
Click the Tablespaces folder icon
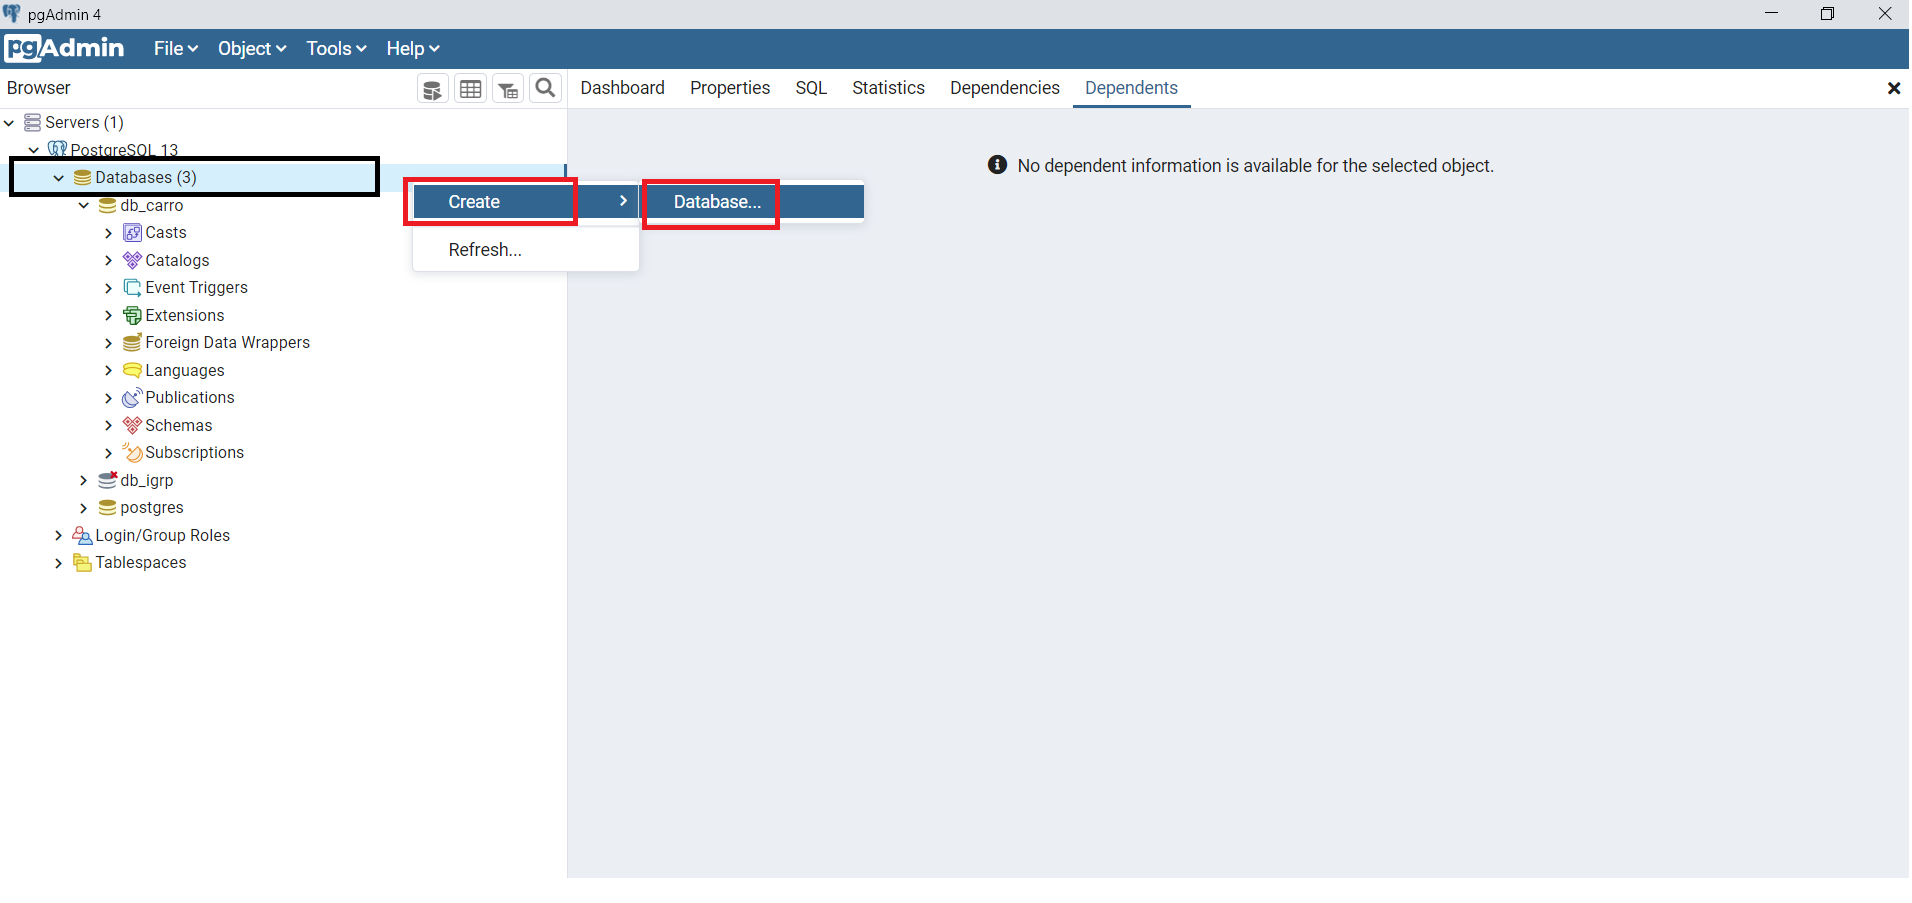[83, 563]
